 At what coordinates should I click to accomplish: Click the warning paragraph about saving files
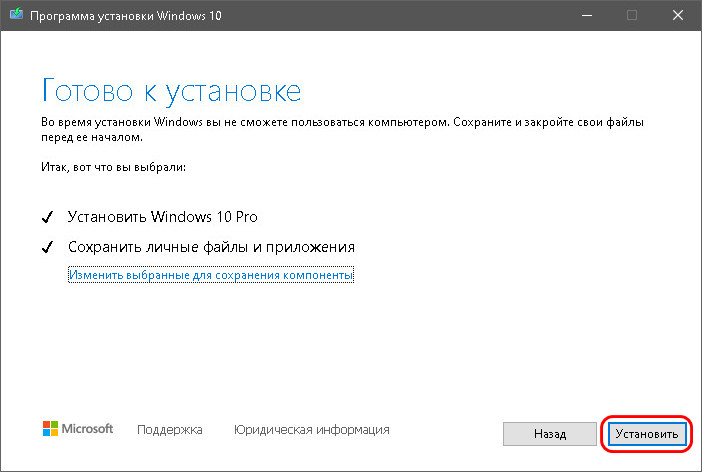click(x=342, y=129)
